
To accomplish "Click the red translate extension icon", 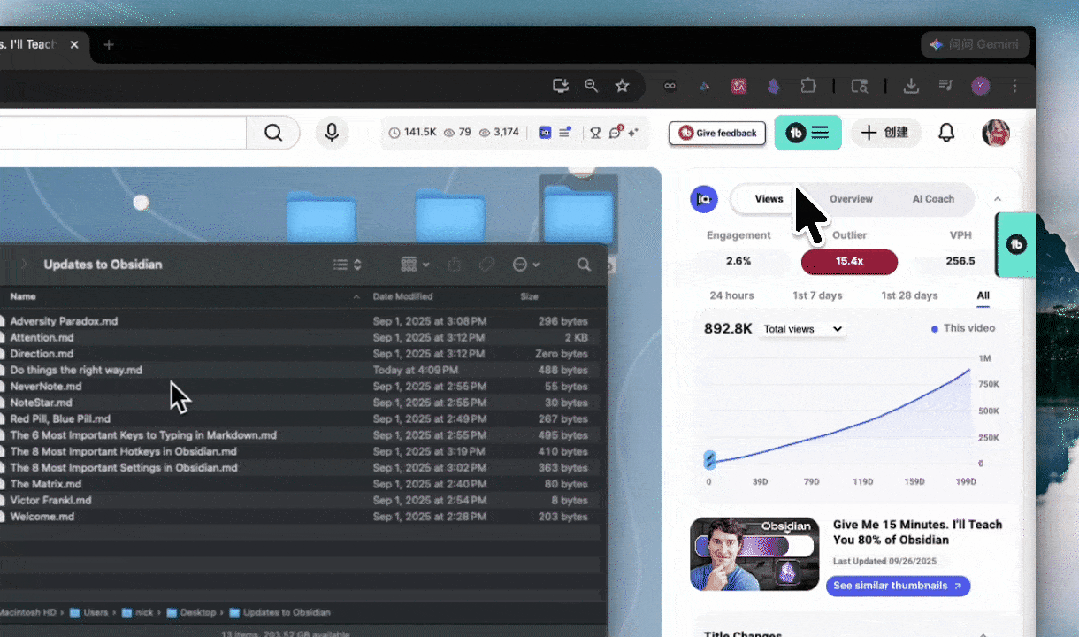I will pos(738,86).
